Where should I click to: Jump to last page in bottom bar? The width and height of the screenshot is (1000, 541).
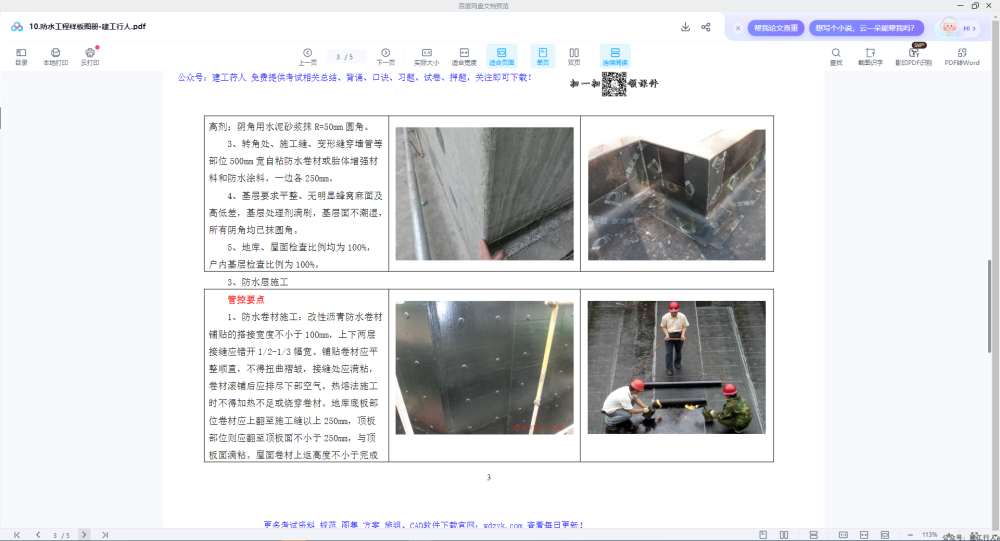click(105, 535)
